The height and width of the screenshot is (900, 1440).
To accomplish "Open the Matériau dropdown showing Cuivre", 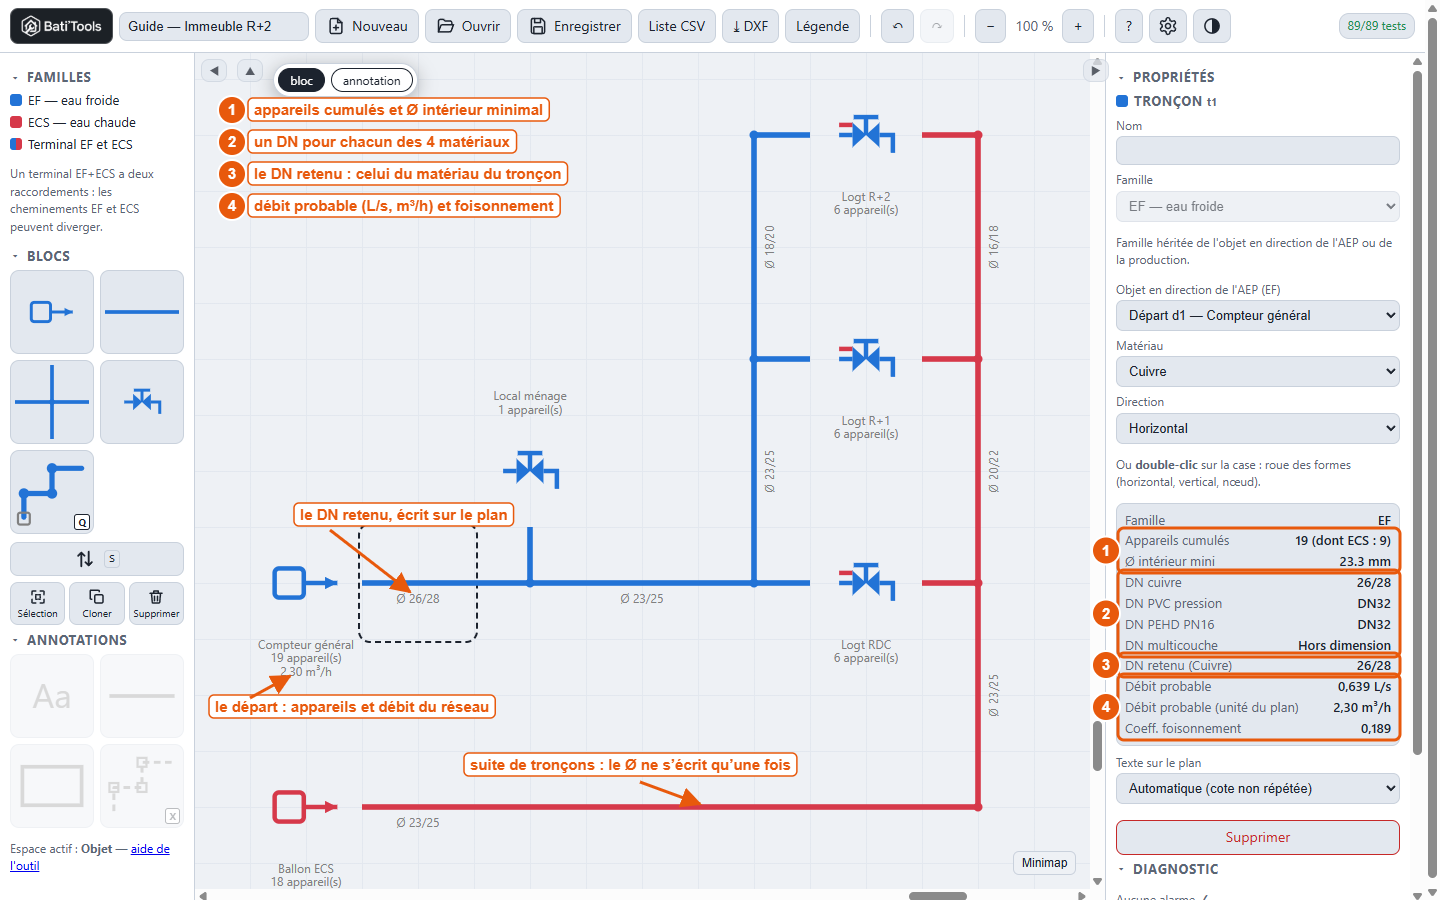I will pyautogui.click(x=1257, y=371).
